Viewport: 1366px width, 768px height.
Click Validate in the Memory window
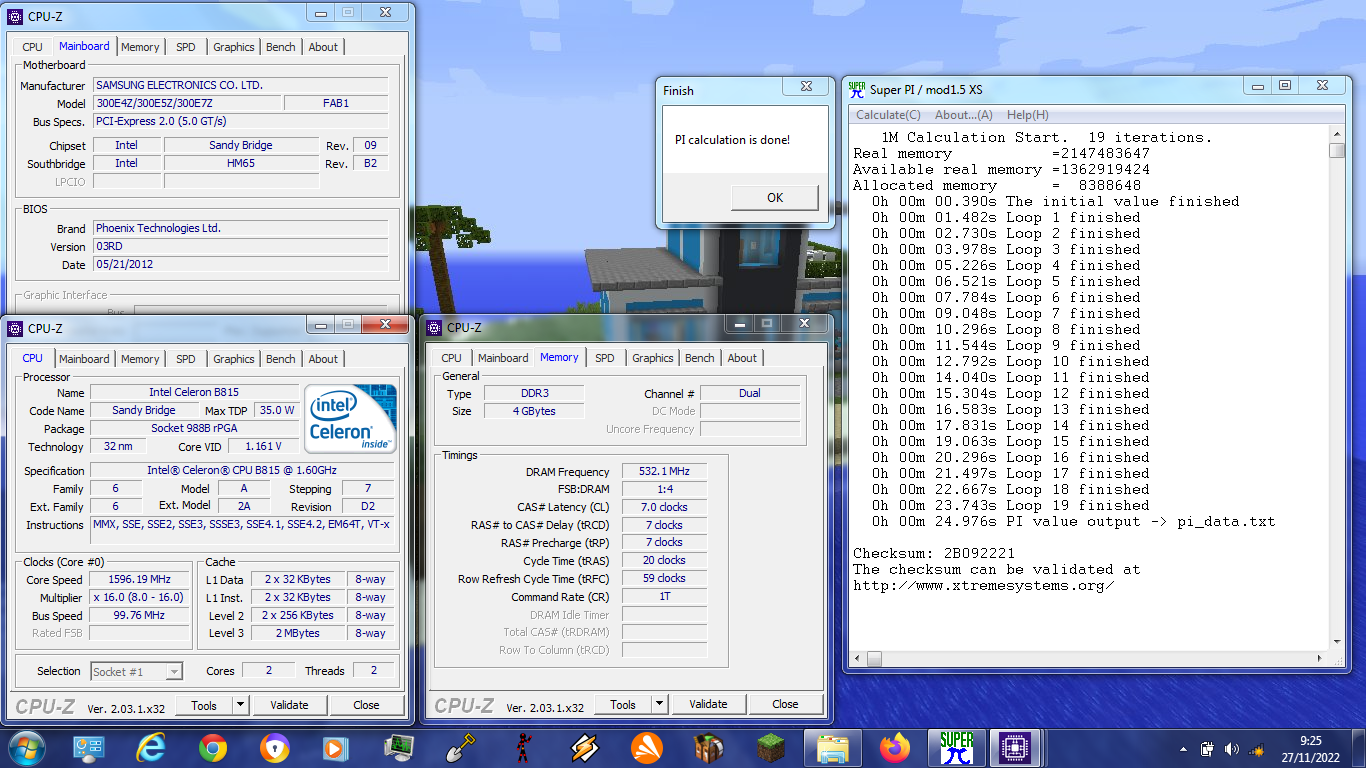(x=708, y=704)
